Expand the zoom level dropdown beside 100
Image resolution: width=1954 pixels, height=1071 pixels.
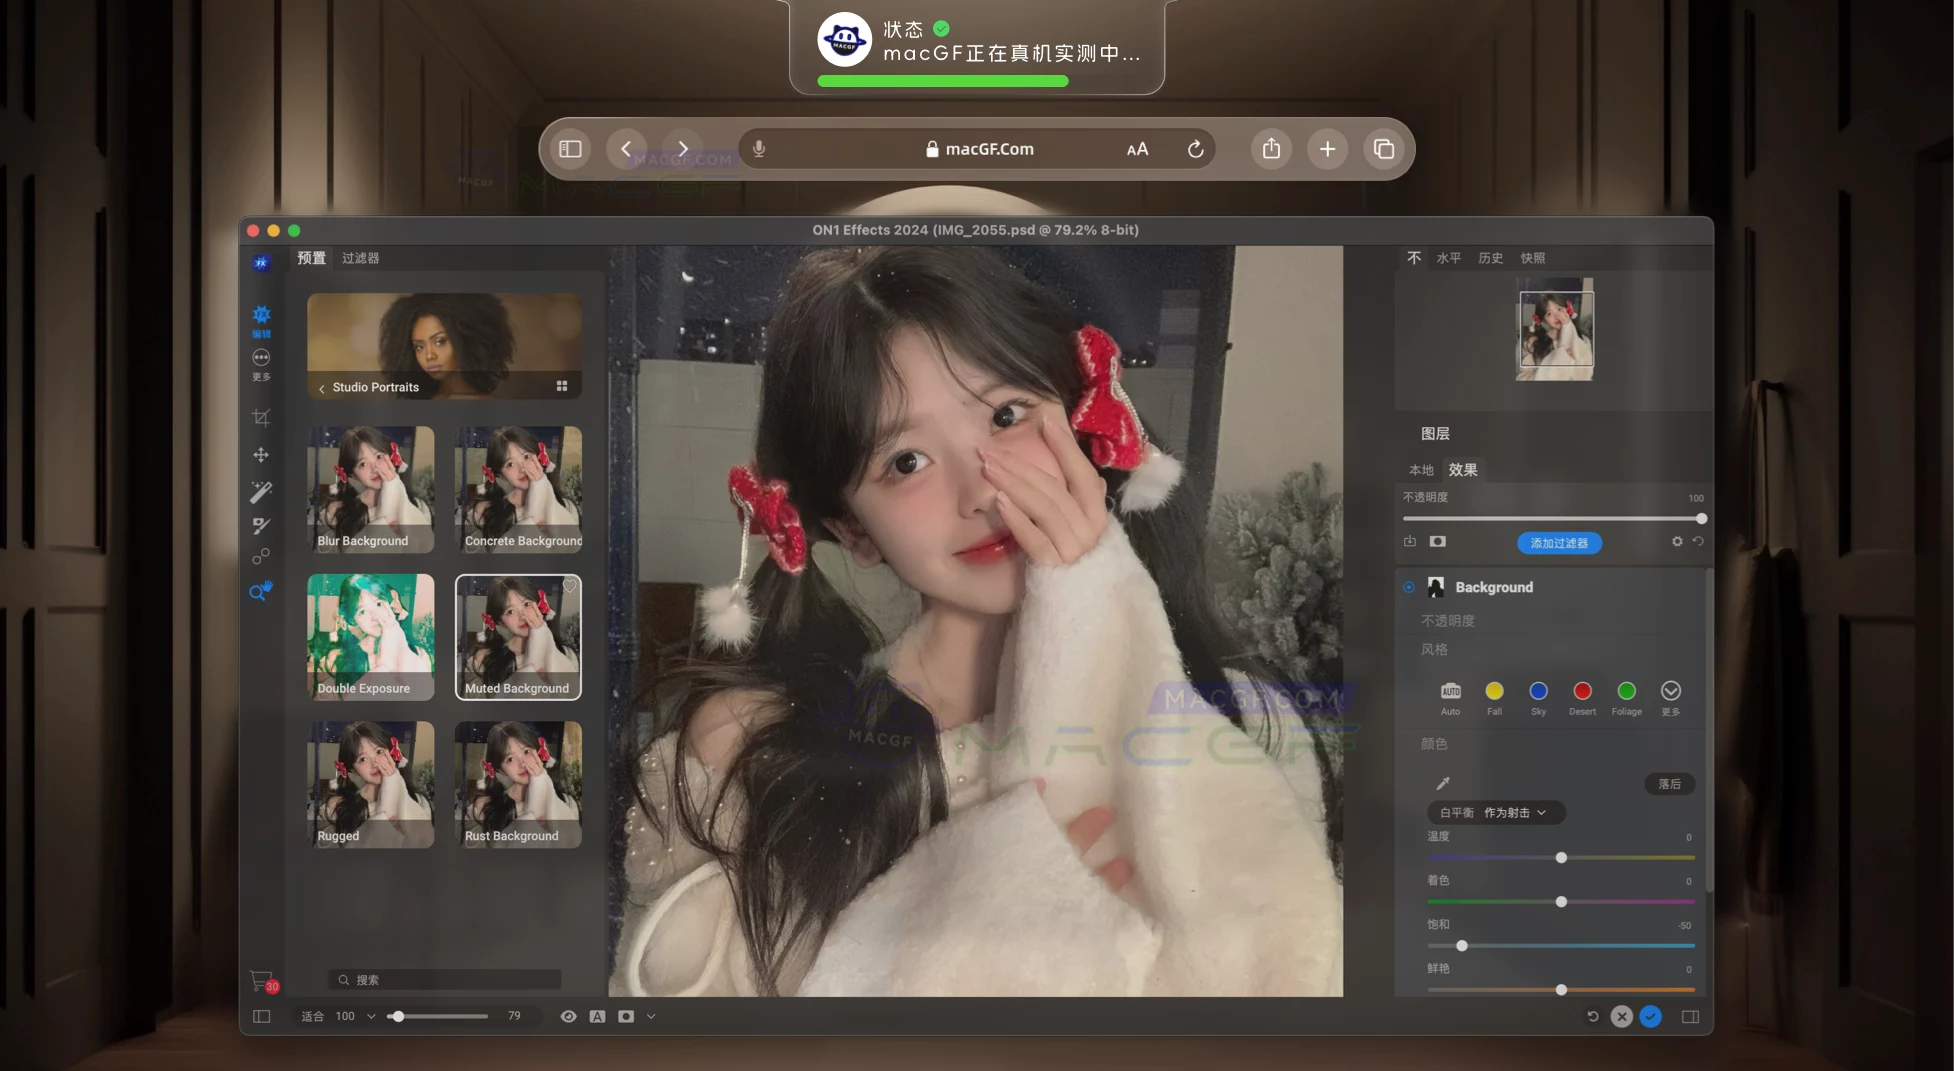371,1016
